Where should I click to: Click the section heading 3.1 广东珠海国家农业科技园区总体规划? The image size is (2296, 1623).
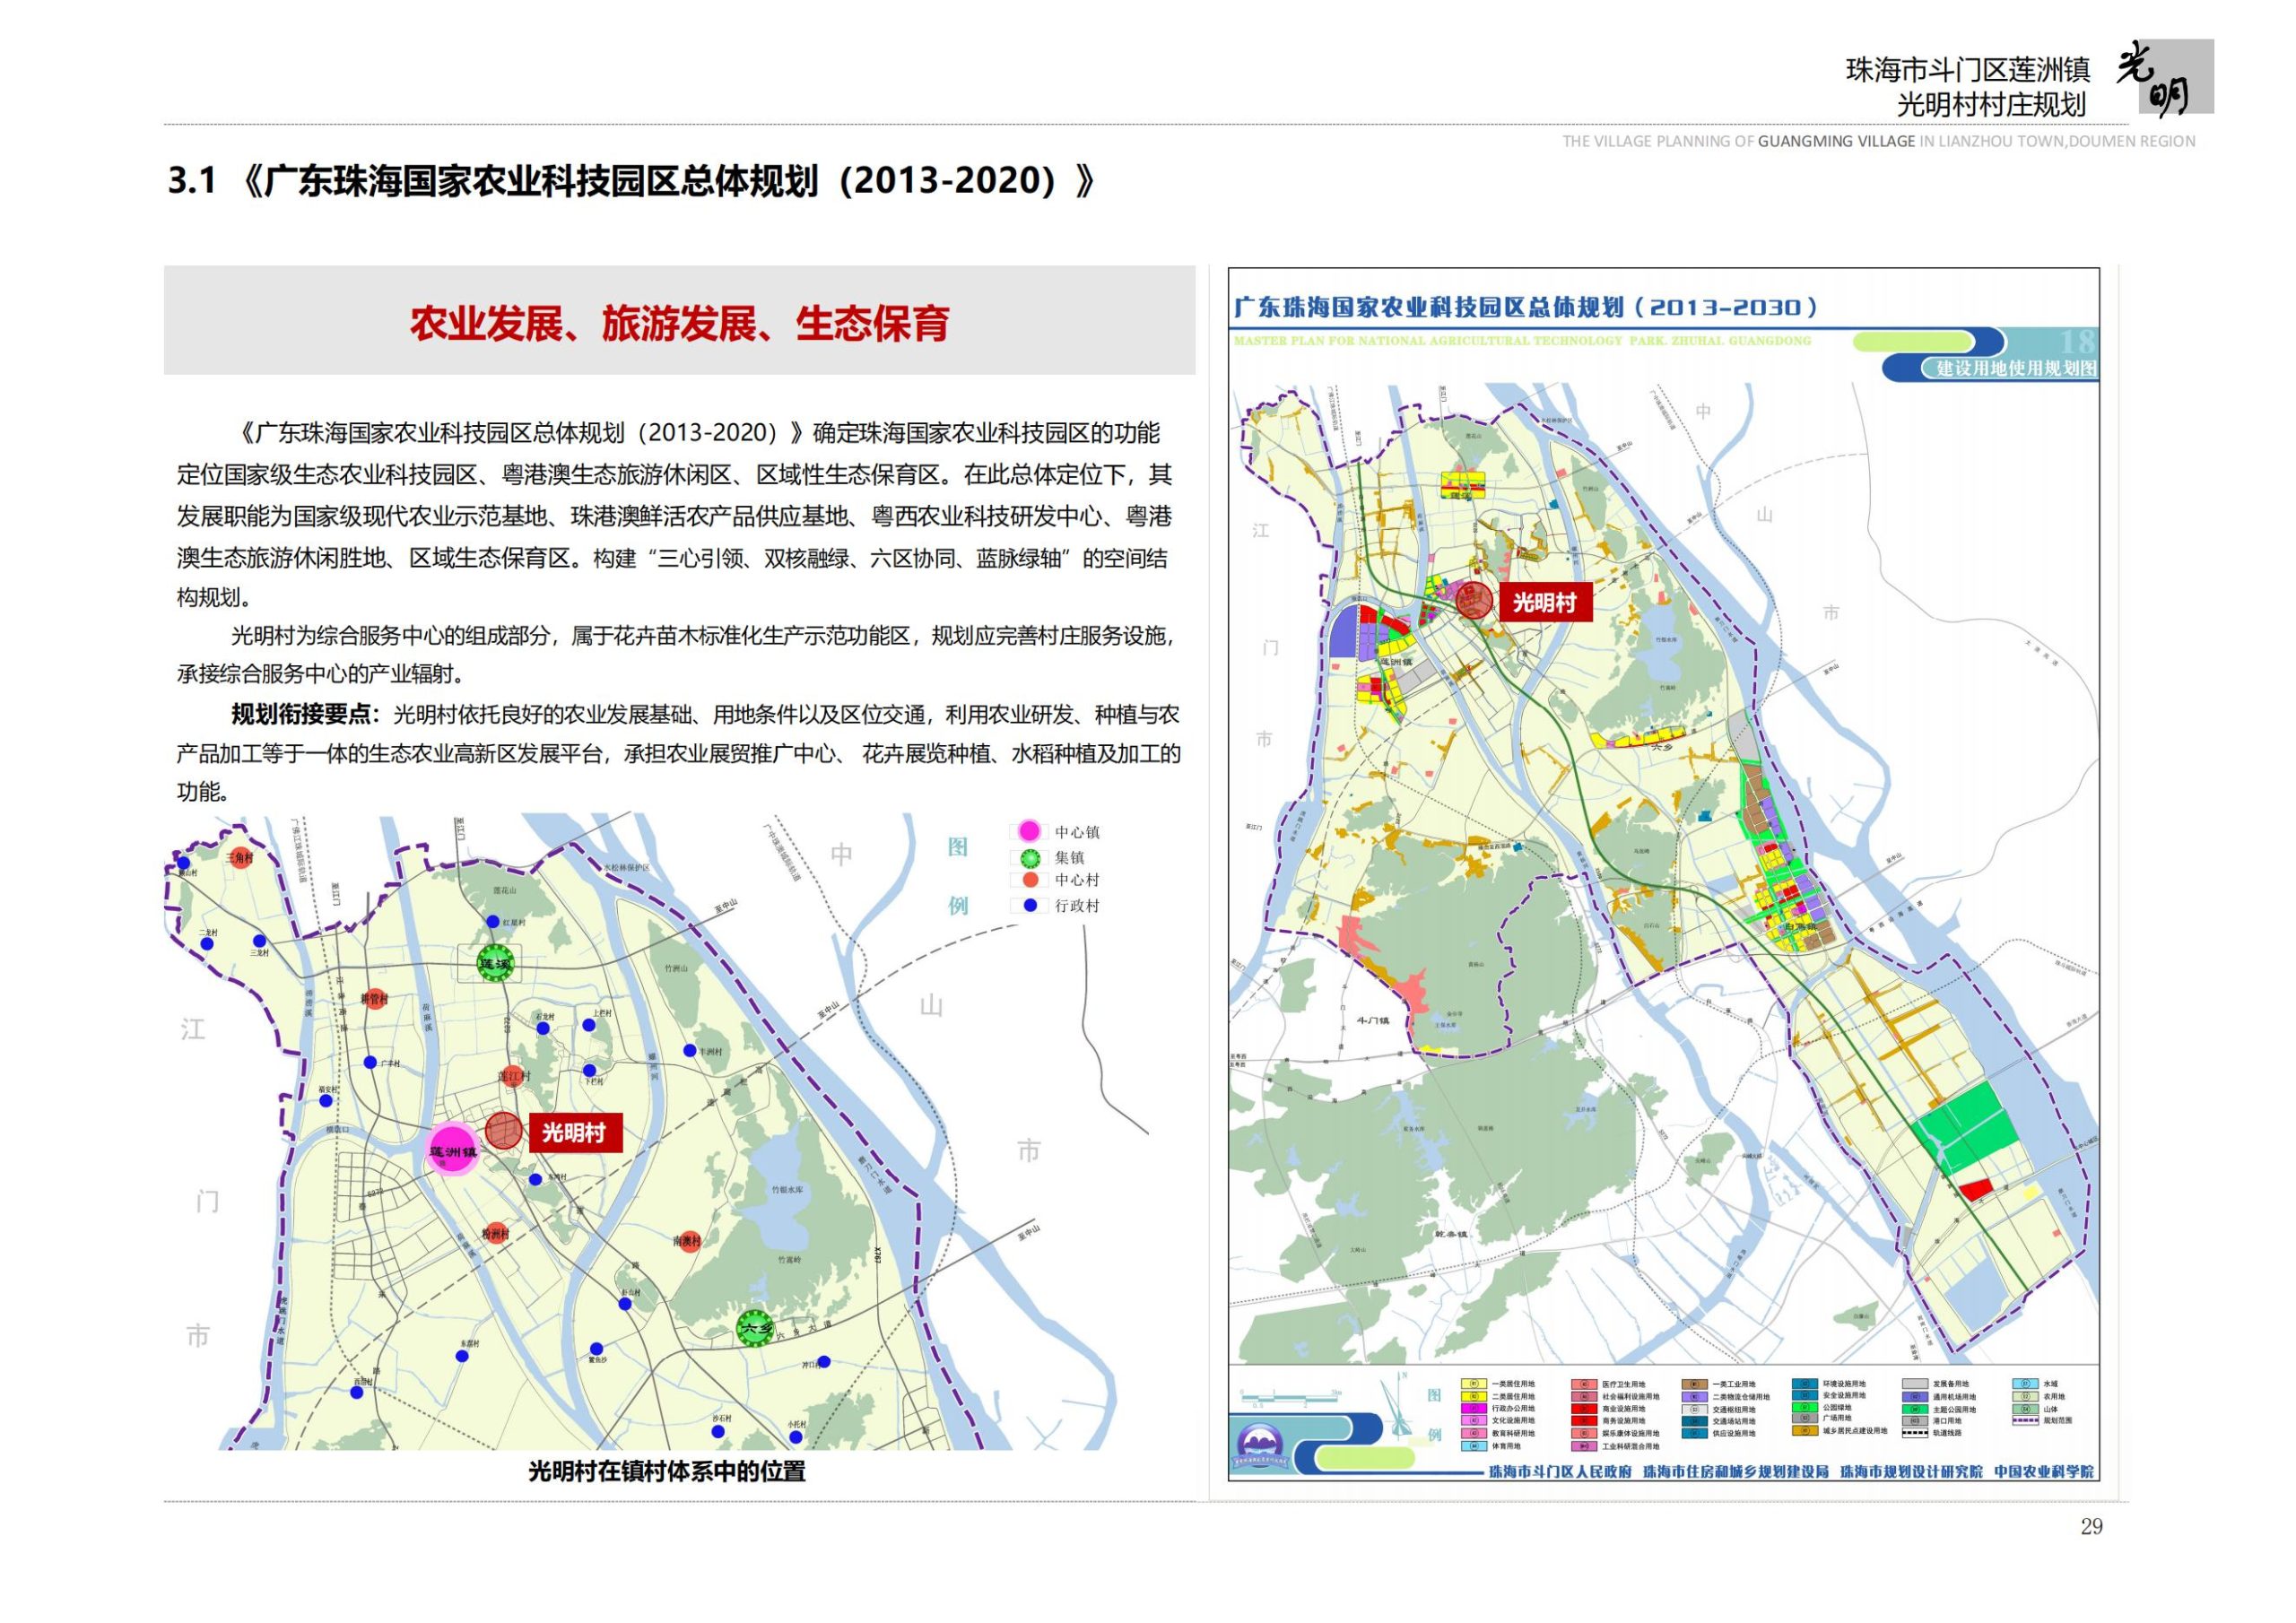(x=633, y=181)
